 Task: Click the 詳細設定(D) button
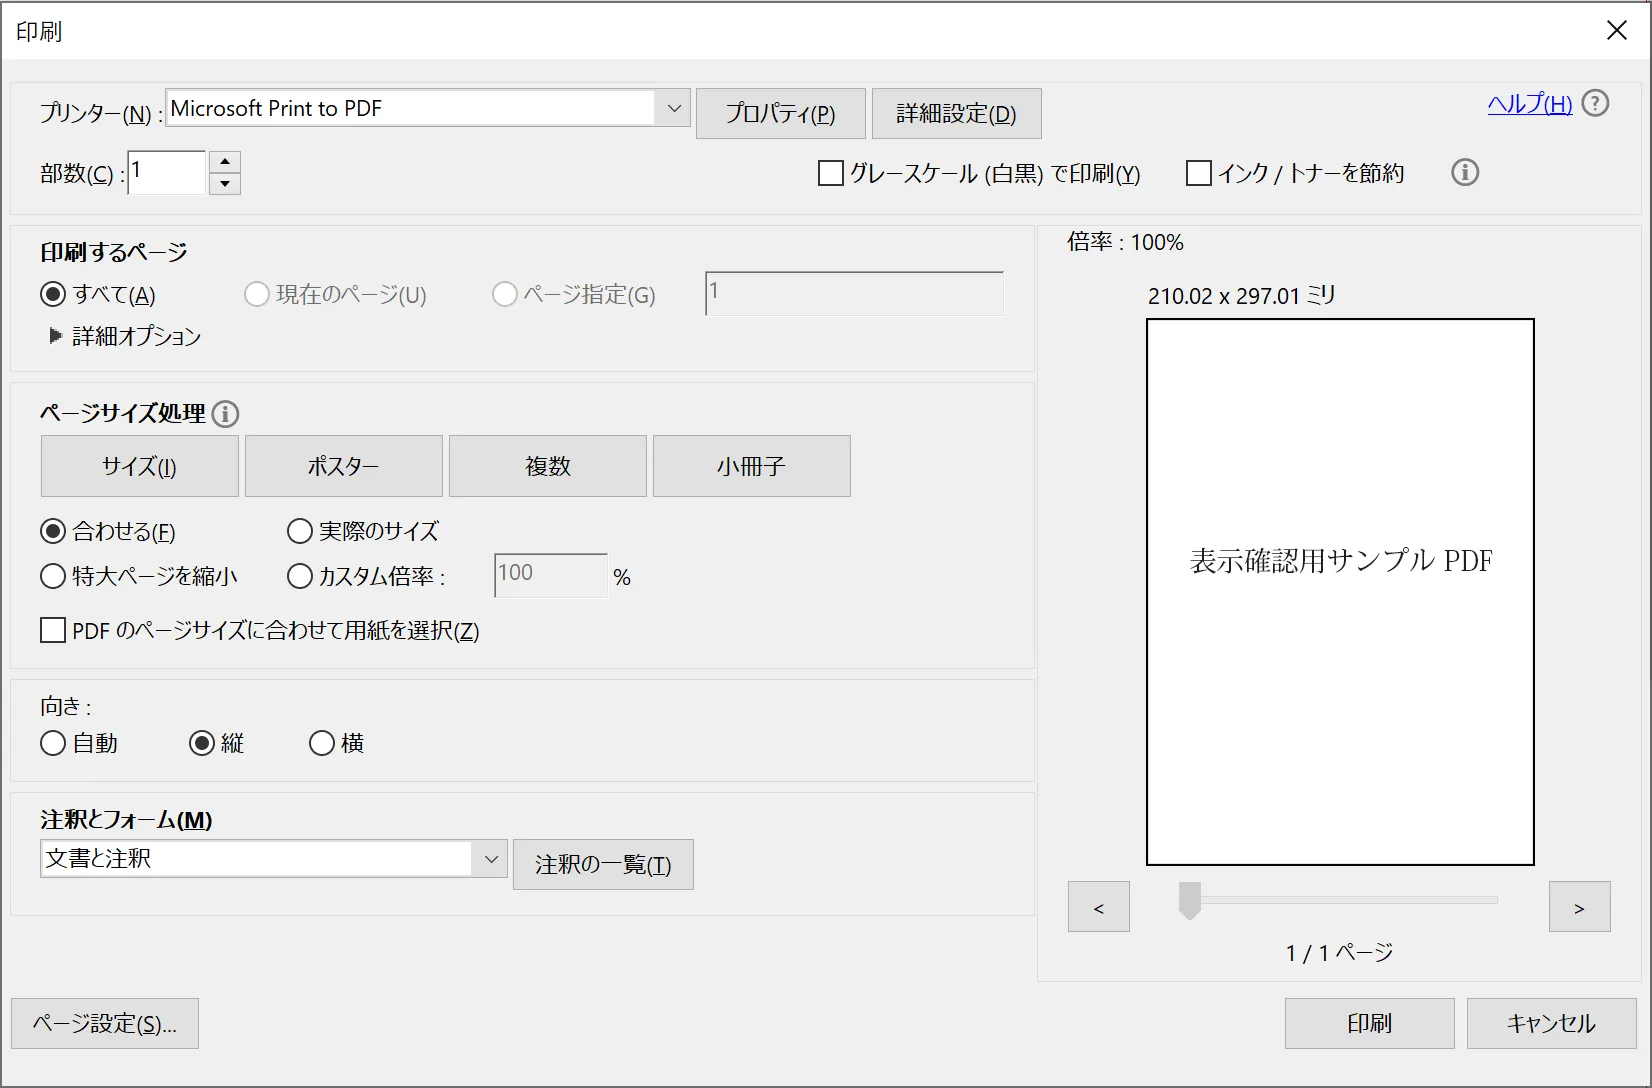(957, 114)
